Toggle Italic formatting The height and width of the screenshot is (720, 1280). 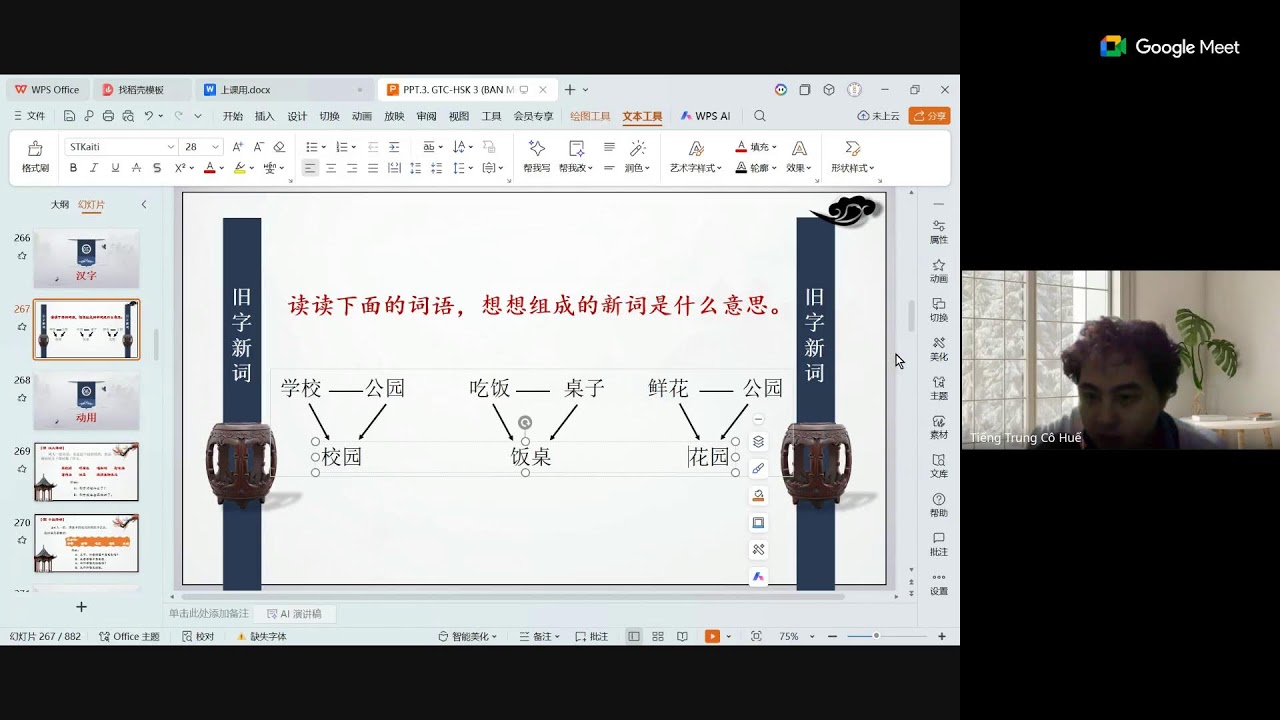click(94, 168)
